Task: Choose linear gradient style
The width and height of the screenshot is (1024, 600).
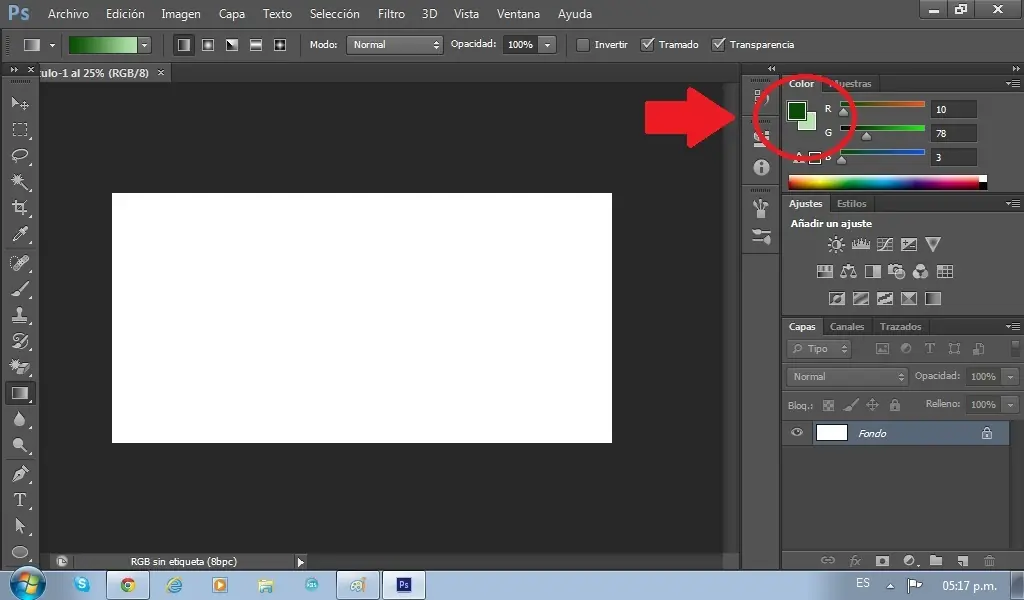Action: [184, 44]
